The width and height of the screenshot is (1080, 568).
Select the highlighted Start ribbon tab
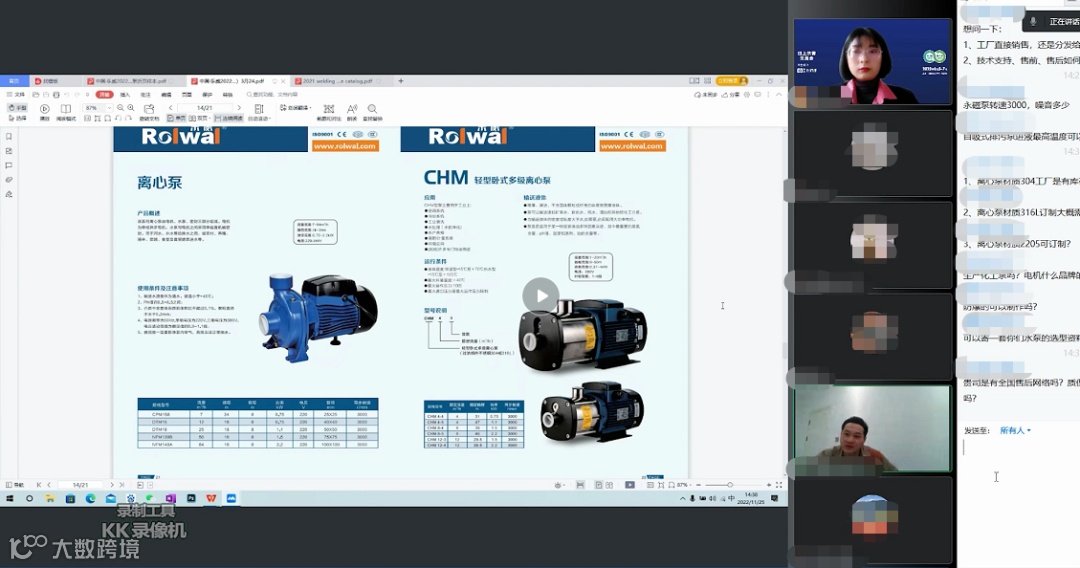point(105,94)
